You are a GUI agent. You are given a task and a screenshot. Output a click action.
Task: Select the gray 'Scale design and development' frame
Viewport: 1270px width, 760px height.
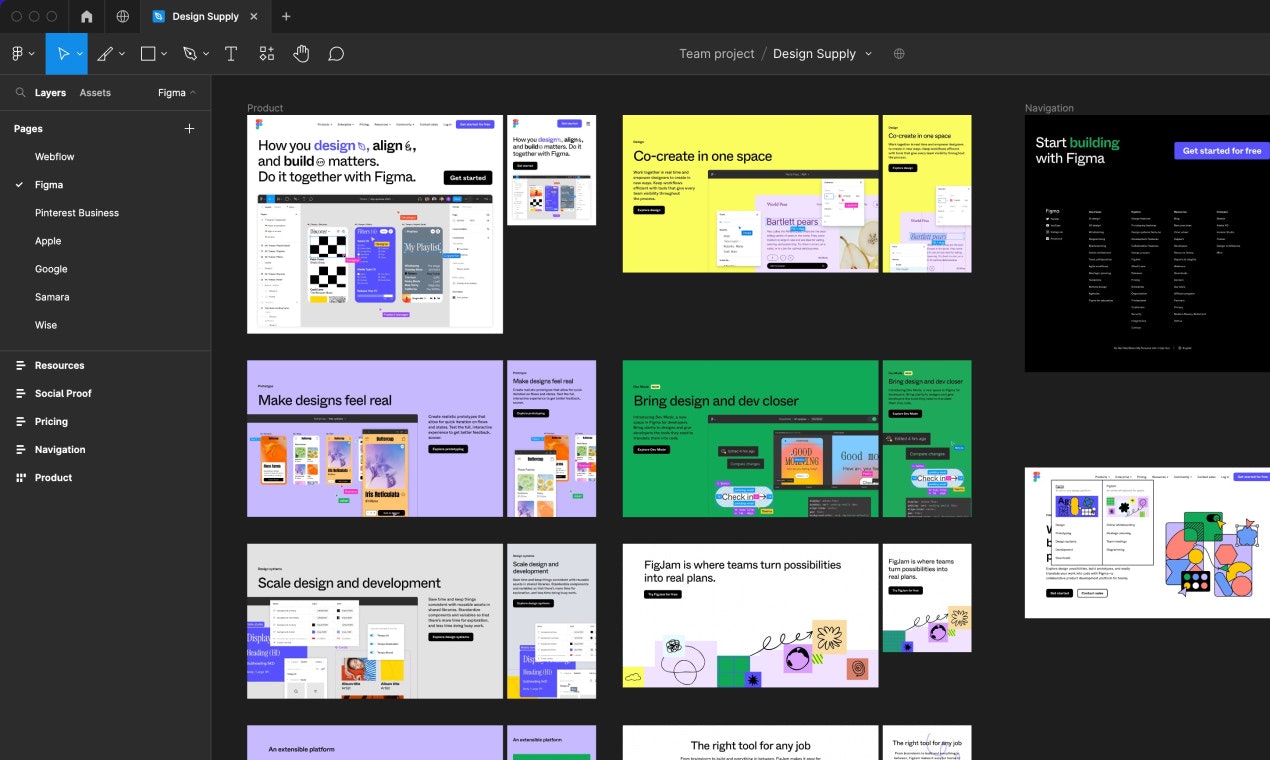click(375, 621)
